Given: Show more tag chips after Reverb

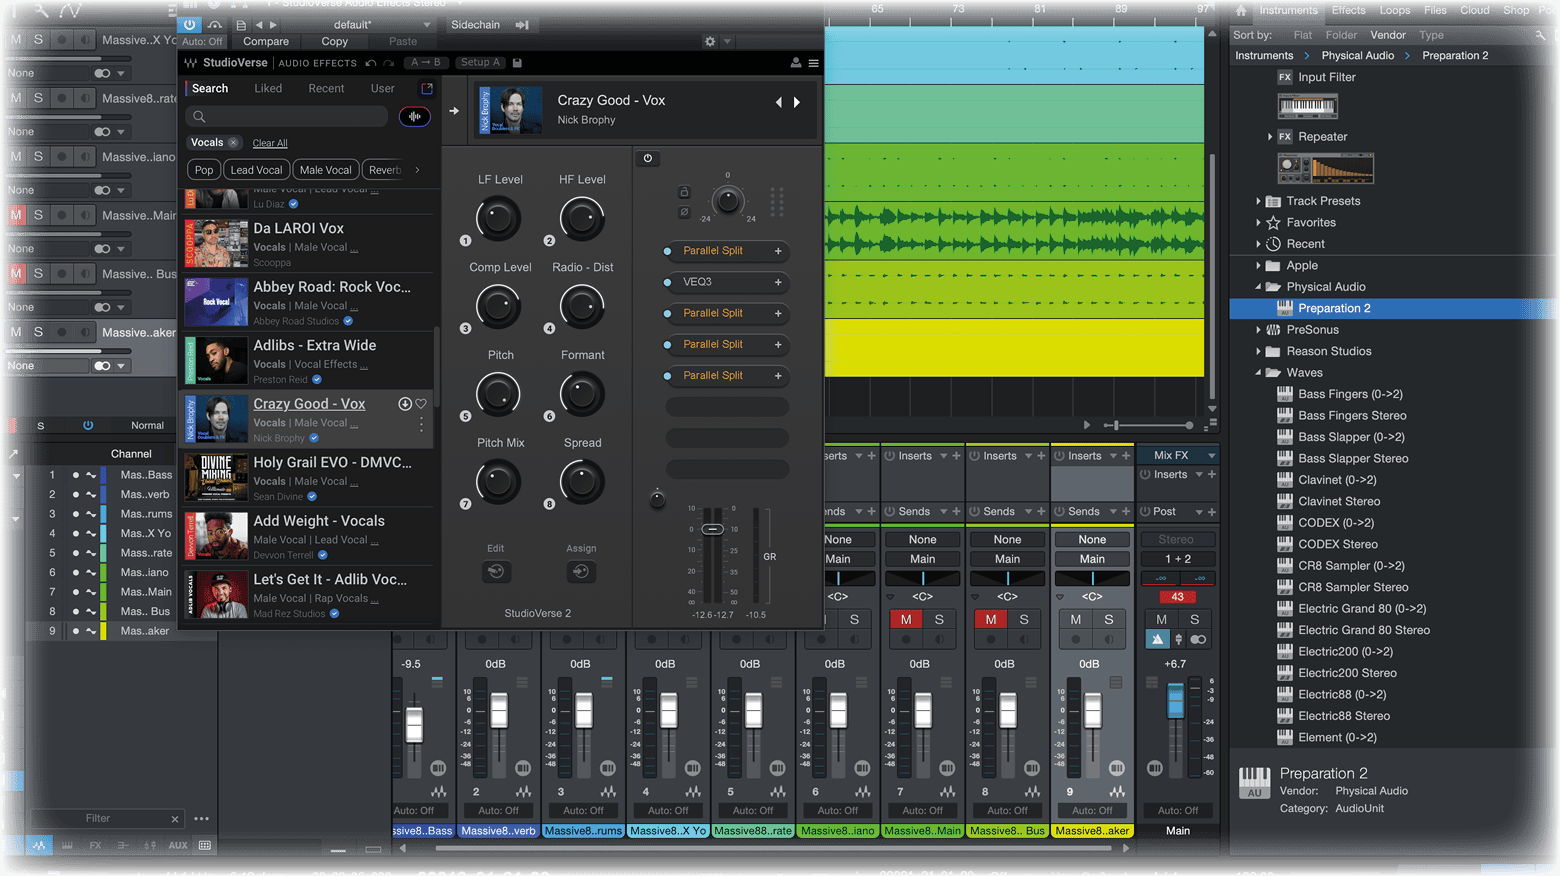Looking at the screenshot, I should (x=417, y=170).
